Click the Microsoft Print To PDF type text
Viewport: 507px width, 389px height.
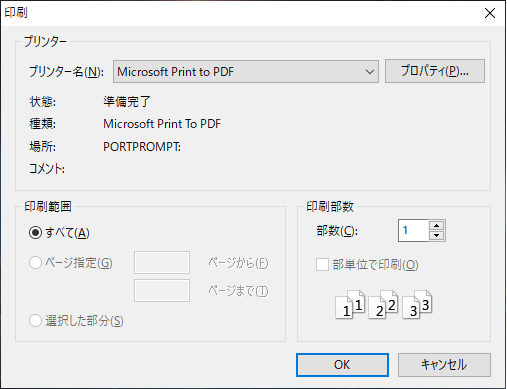click(x=162, y=124)
